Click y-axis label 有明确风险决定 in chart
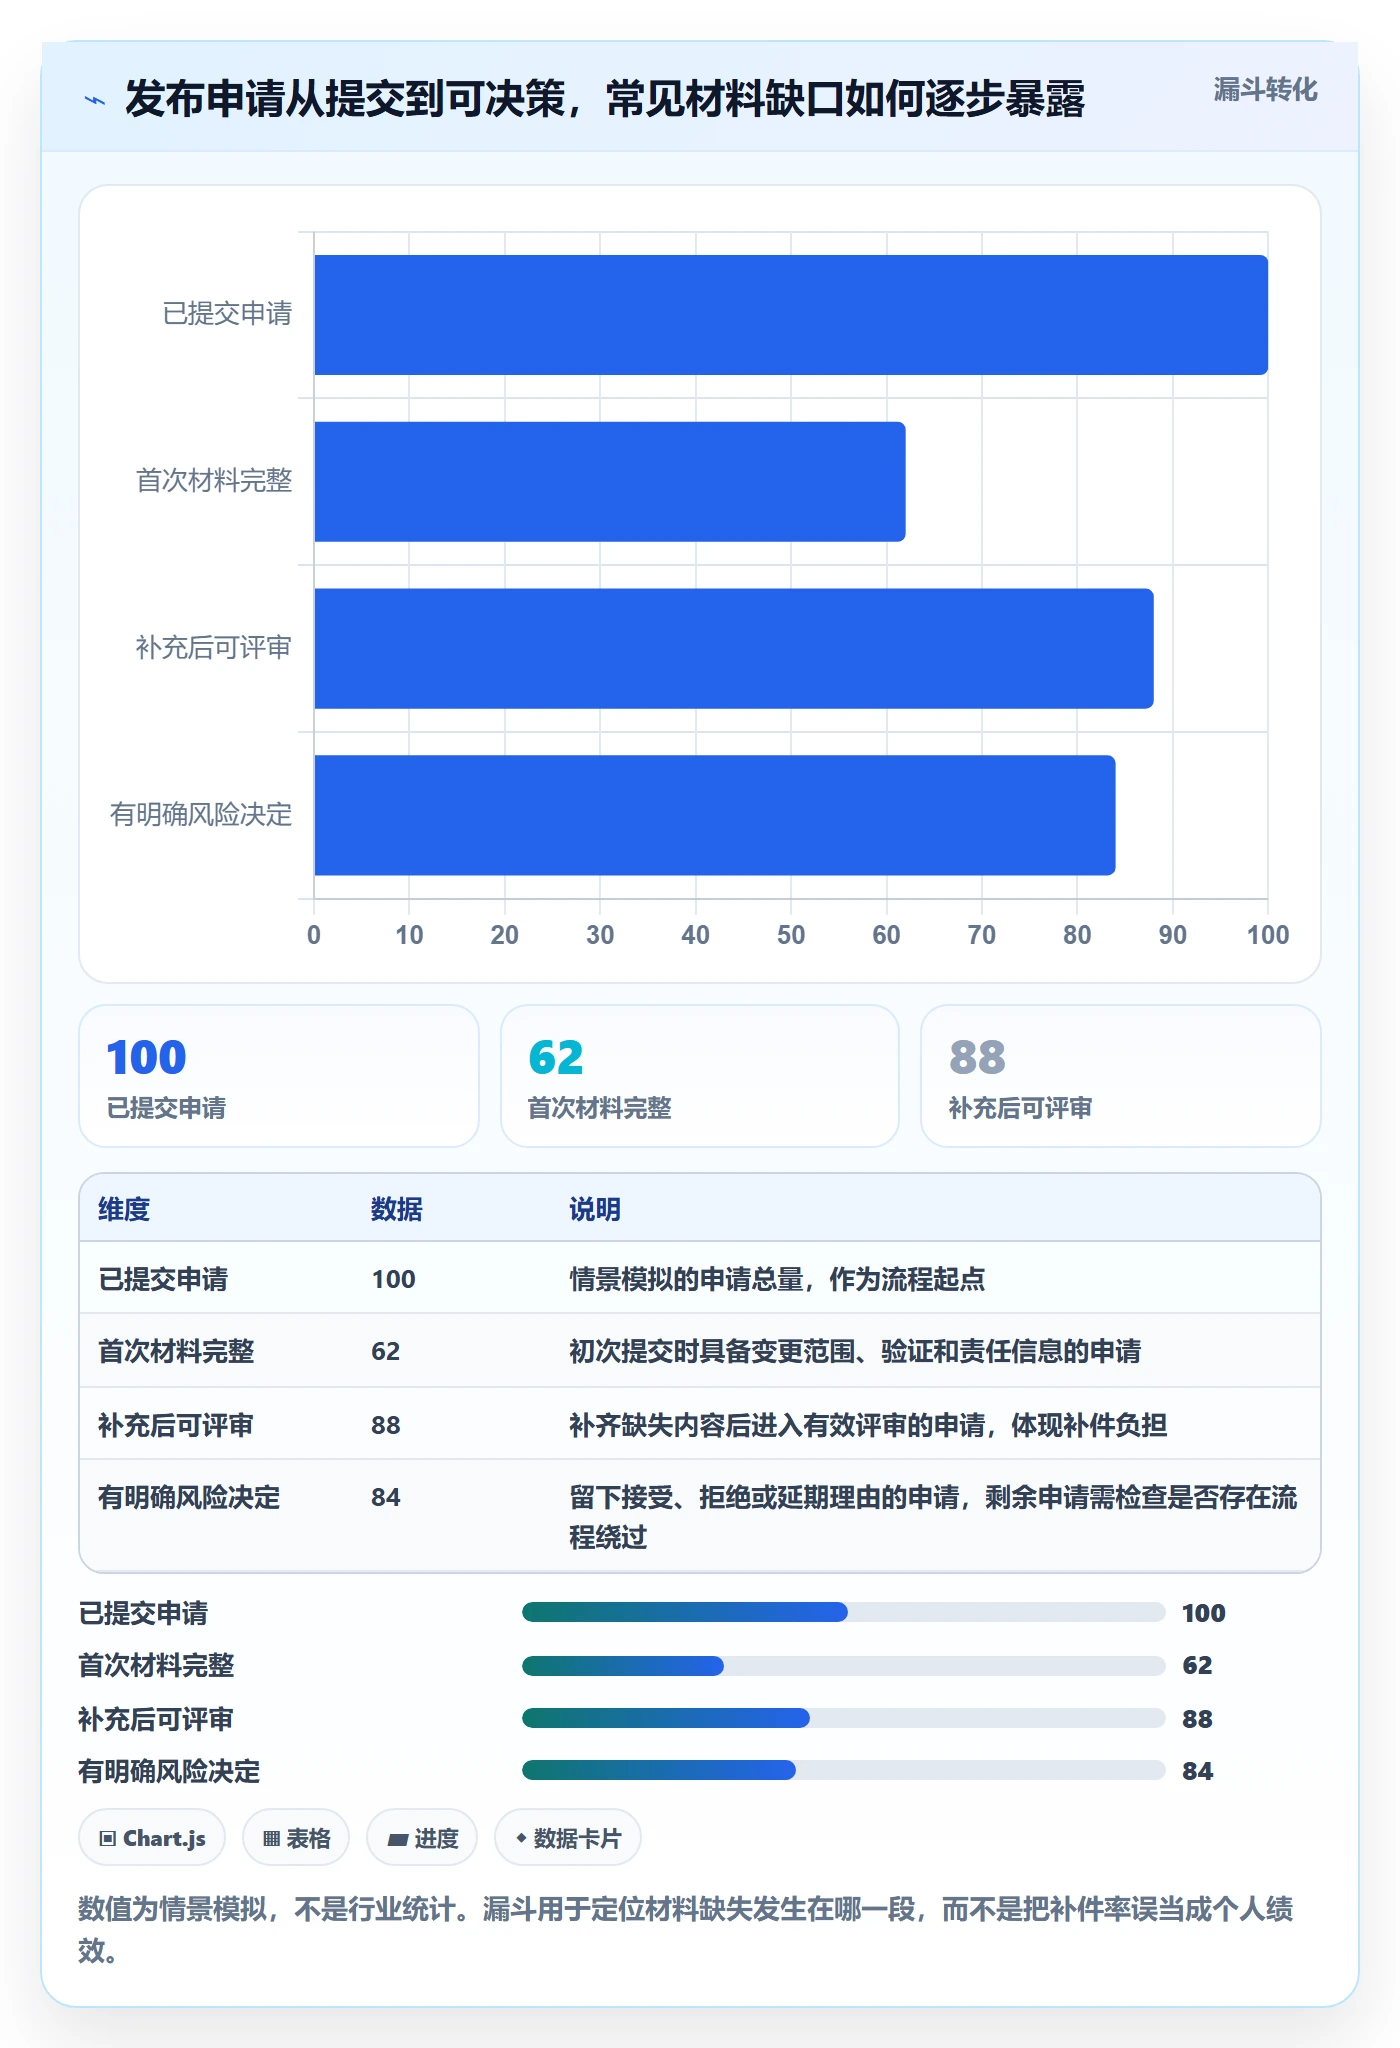1400x2048 pixels. 202,815
